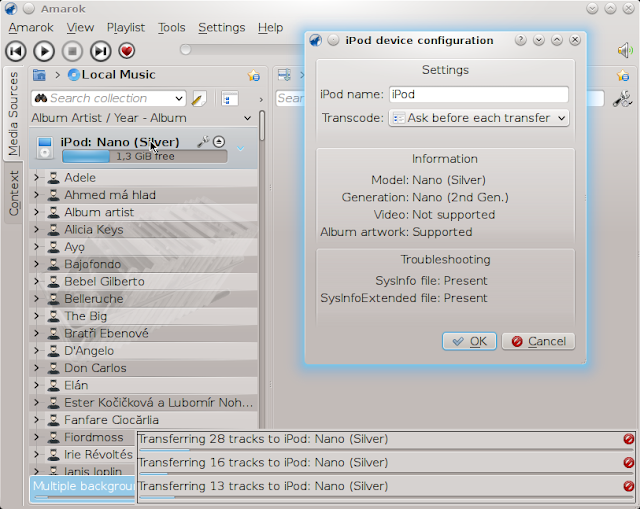
Task: Expand the Bajofondo artist node
Action: coord(37,264)
